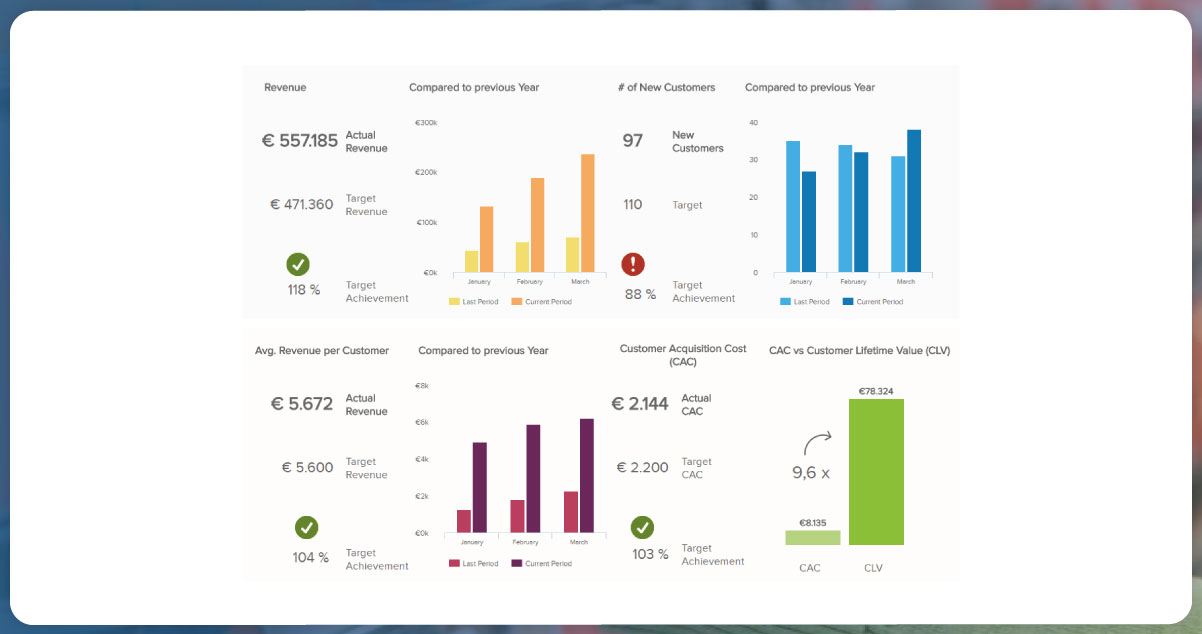Click the tall green CLV bar

coord(876,472)
